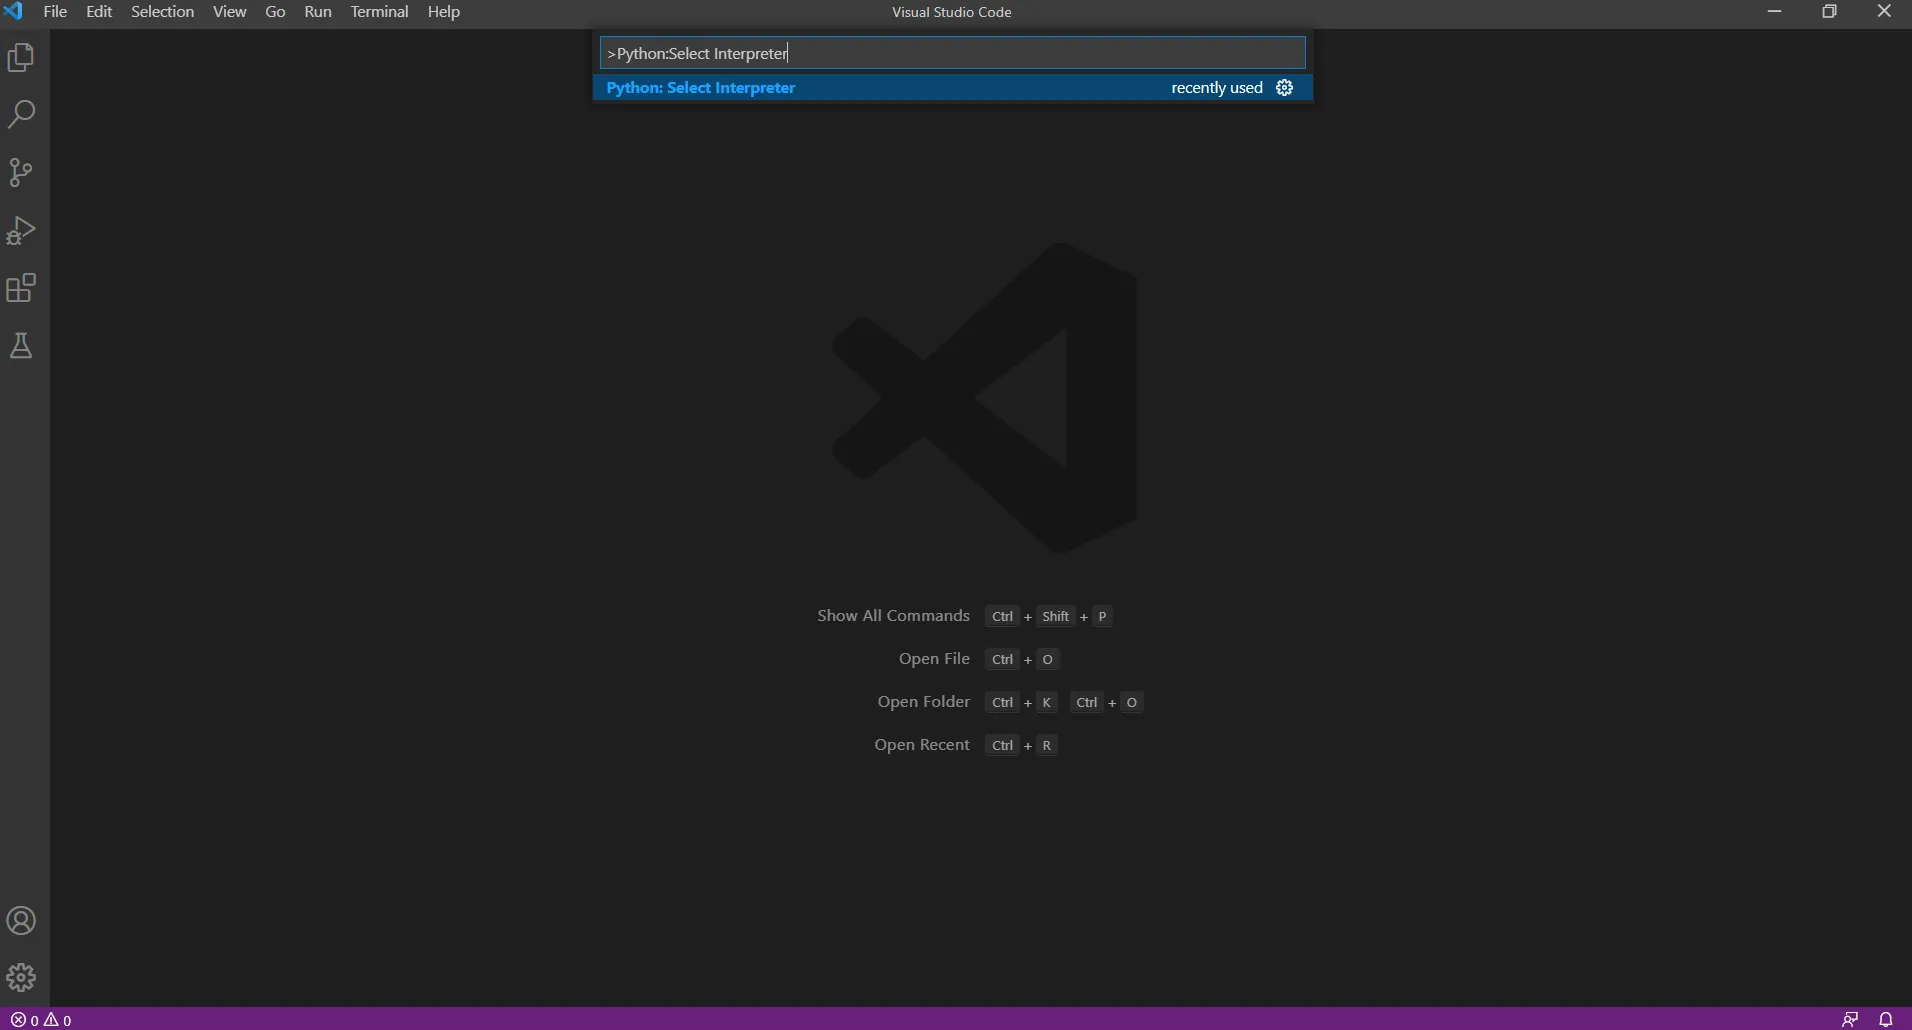Open the Help menu
The width and height of the screenshot is (1912, 1030).
point(443,12)
